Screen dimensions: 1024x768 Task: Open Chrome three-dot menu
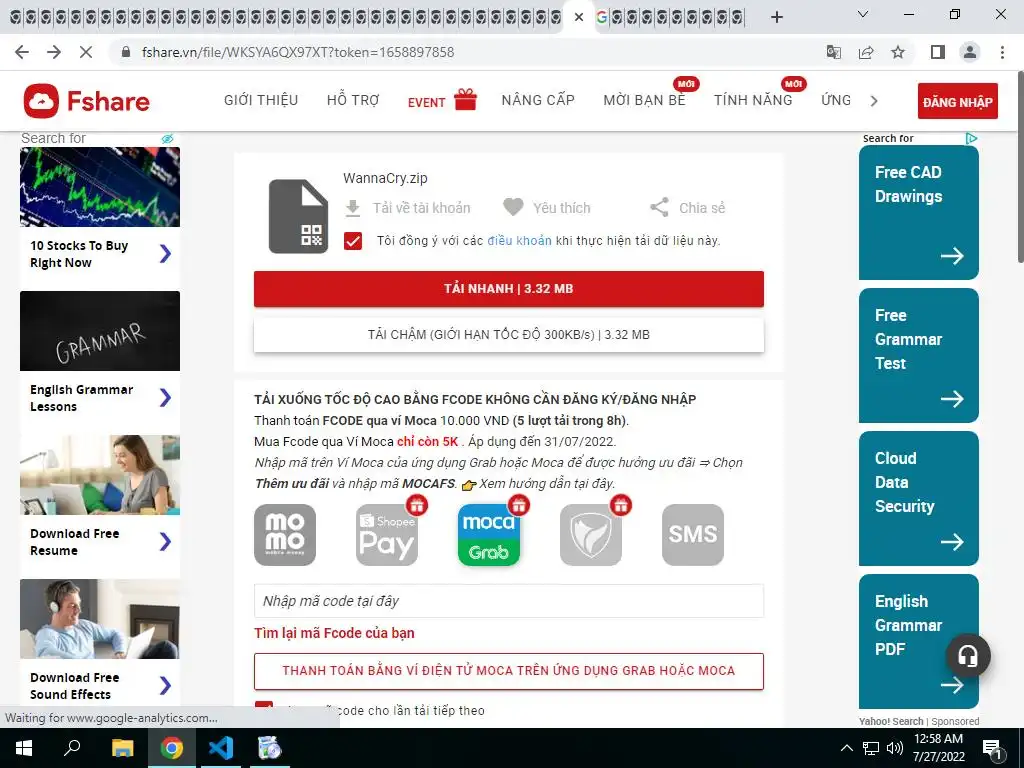(1002, 52)
